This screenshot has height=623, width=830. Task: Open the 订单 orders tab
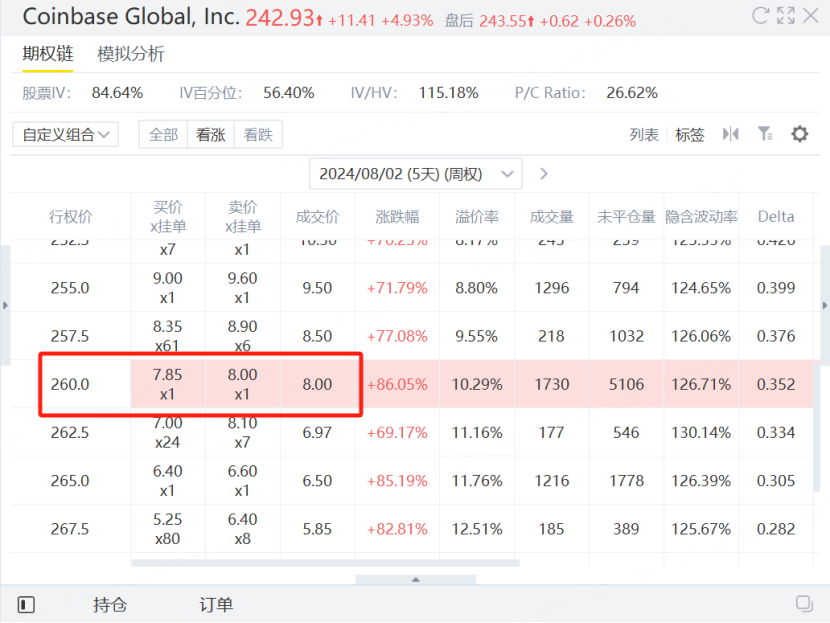[x=216, y=604]
